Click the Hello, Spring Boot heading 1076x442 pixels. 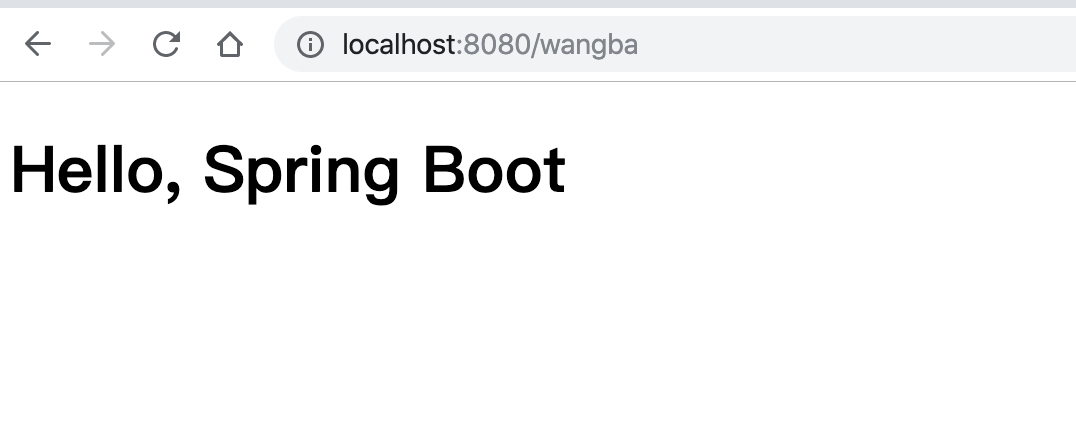coord(288,172)
